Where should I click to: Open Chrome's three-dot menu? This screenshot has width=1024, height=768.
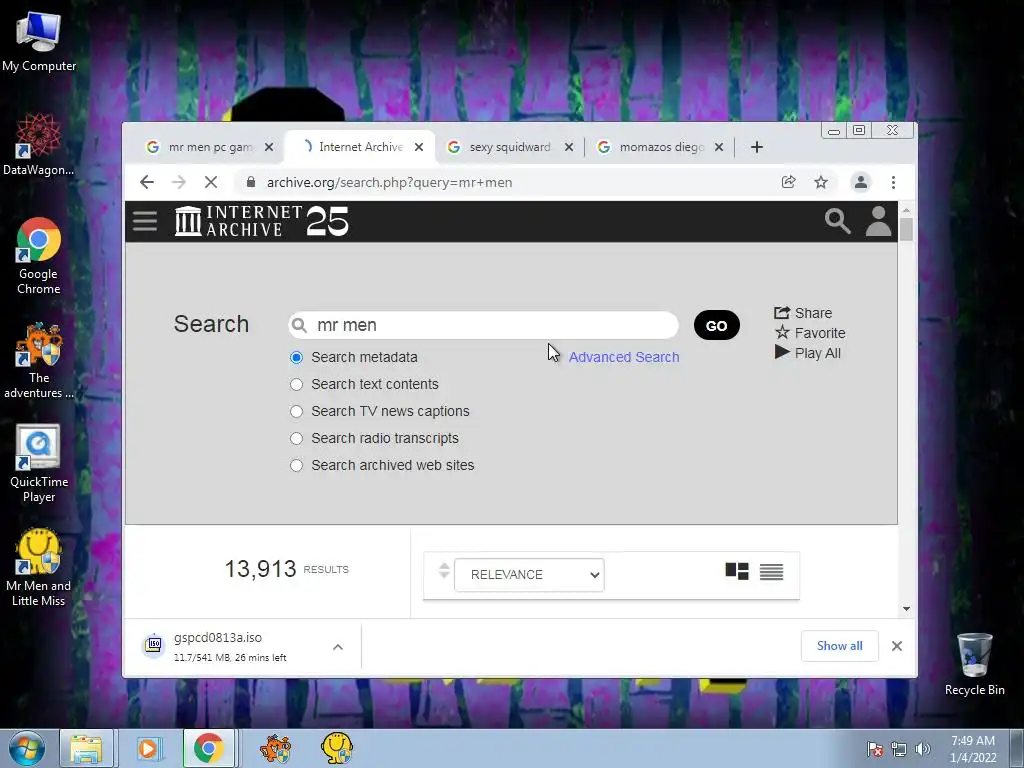coord(893,182)
